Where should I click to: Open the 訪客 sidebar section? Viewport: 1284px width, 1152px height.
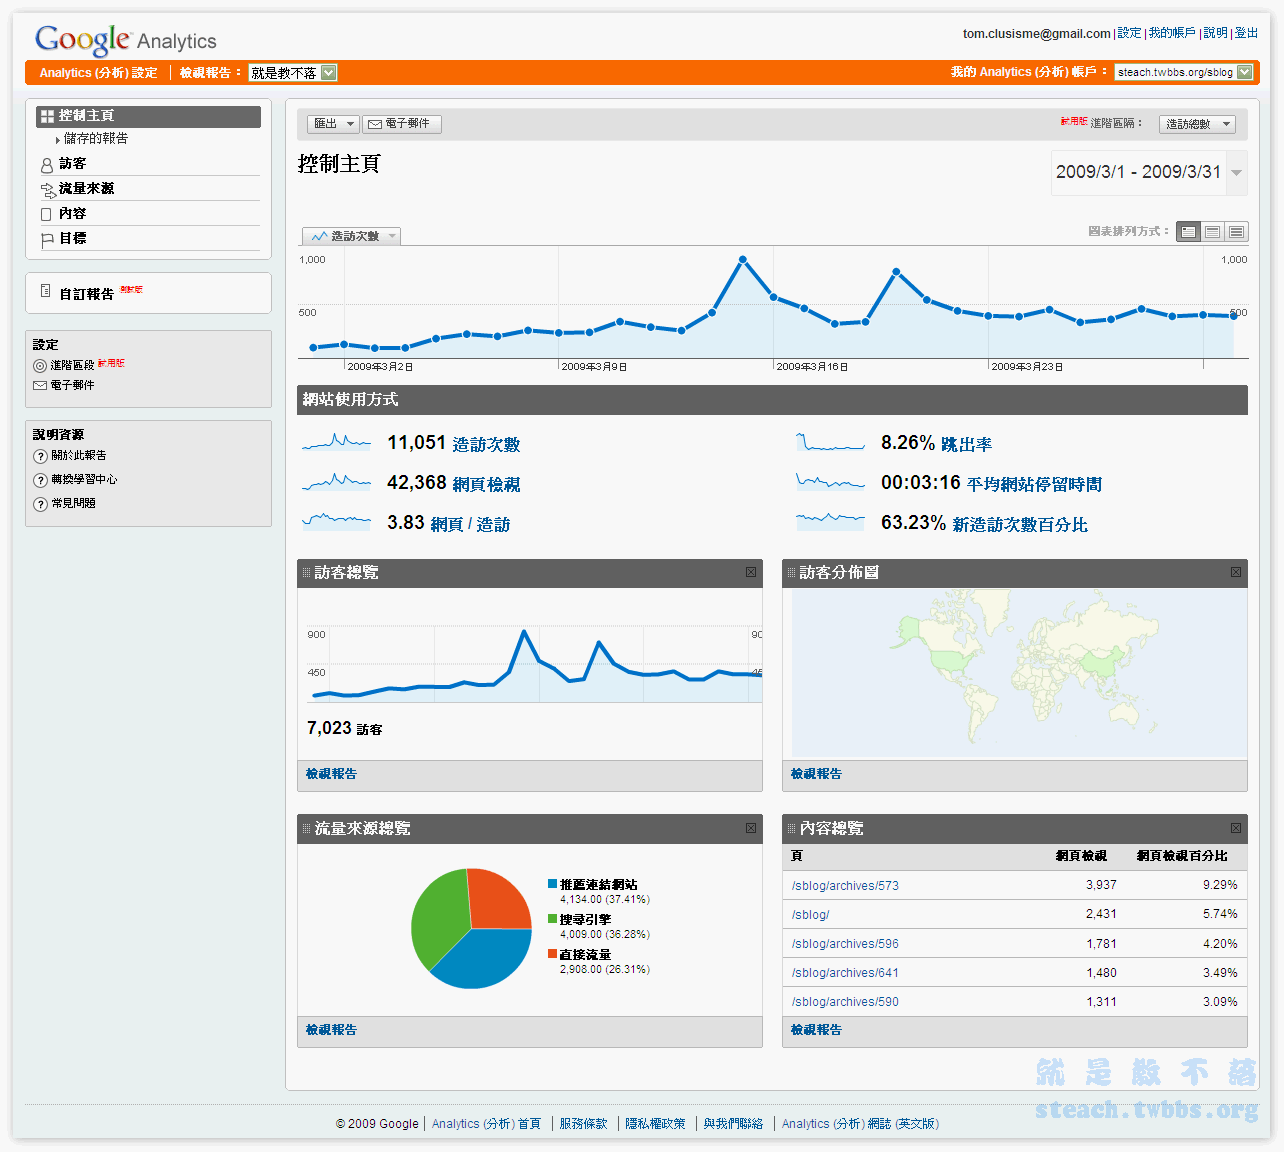coord(72,163)
